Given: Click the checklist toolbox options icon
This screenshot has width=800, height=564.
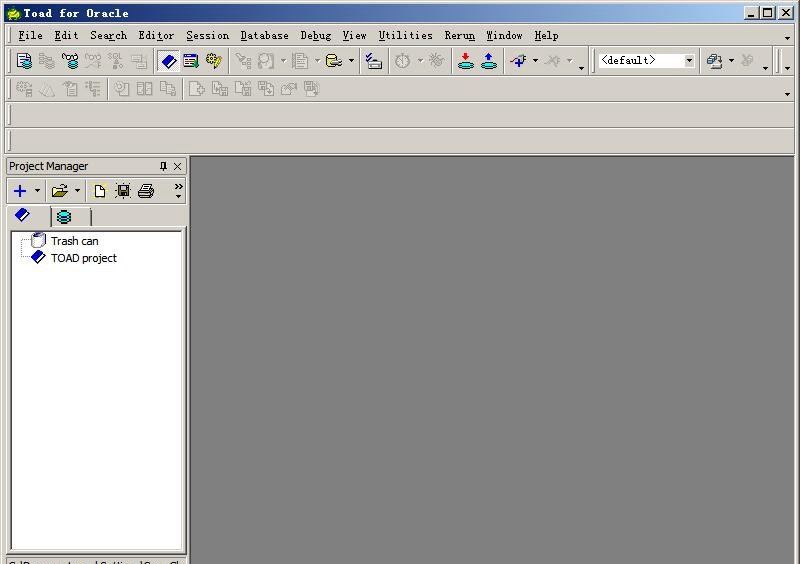Looking at the screenshot, I should point(373,61).
